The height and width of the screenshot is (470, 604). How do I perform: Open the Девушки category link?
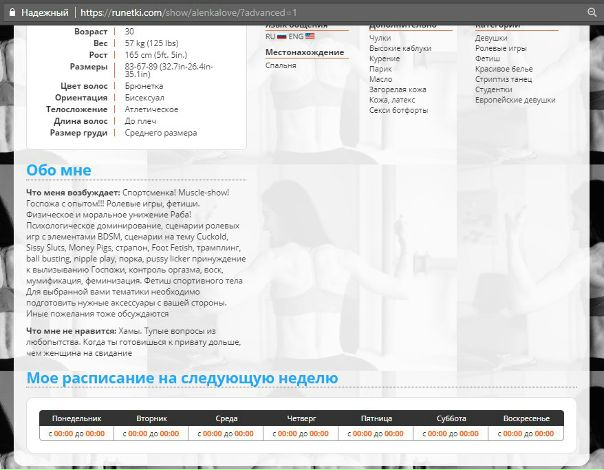click(x=490, y=37)
